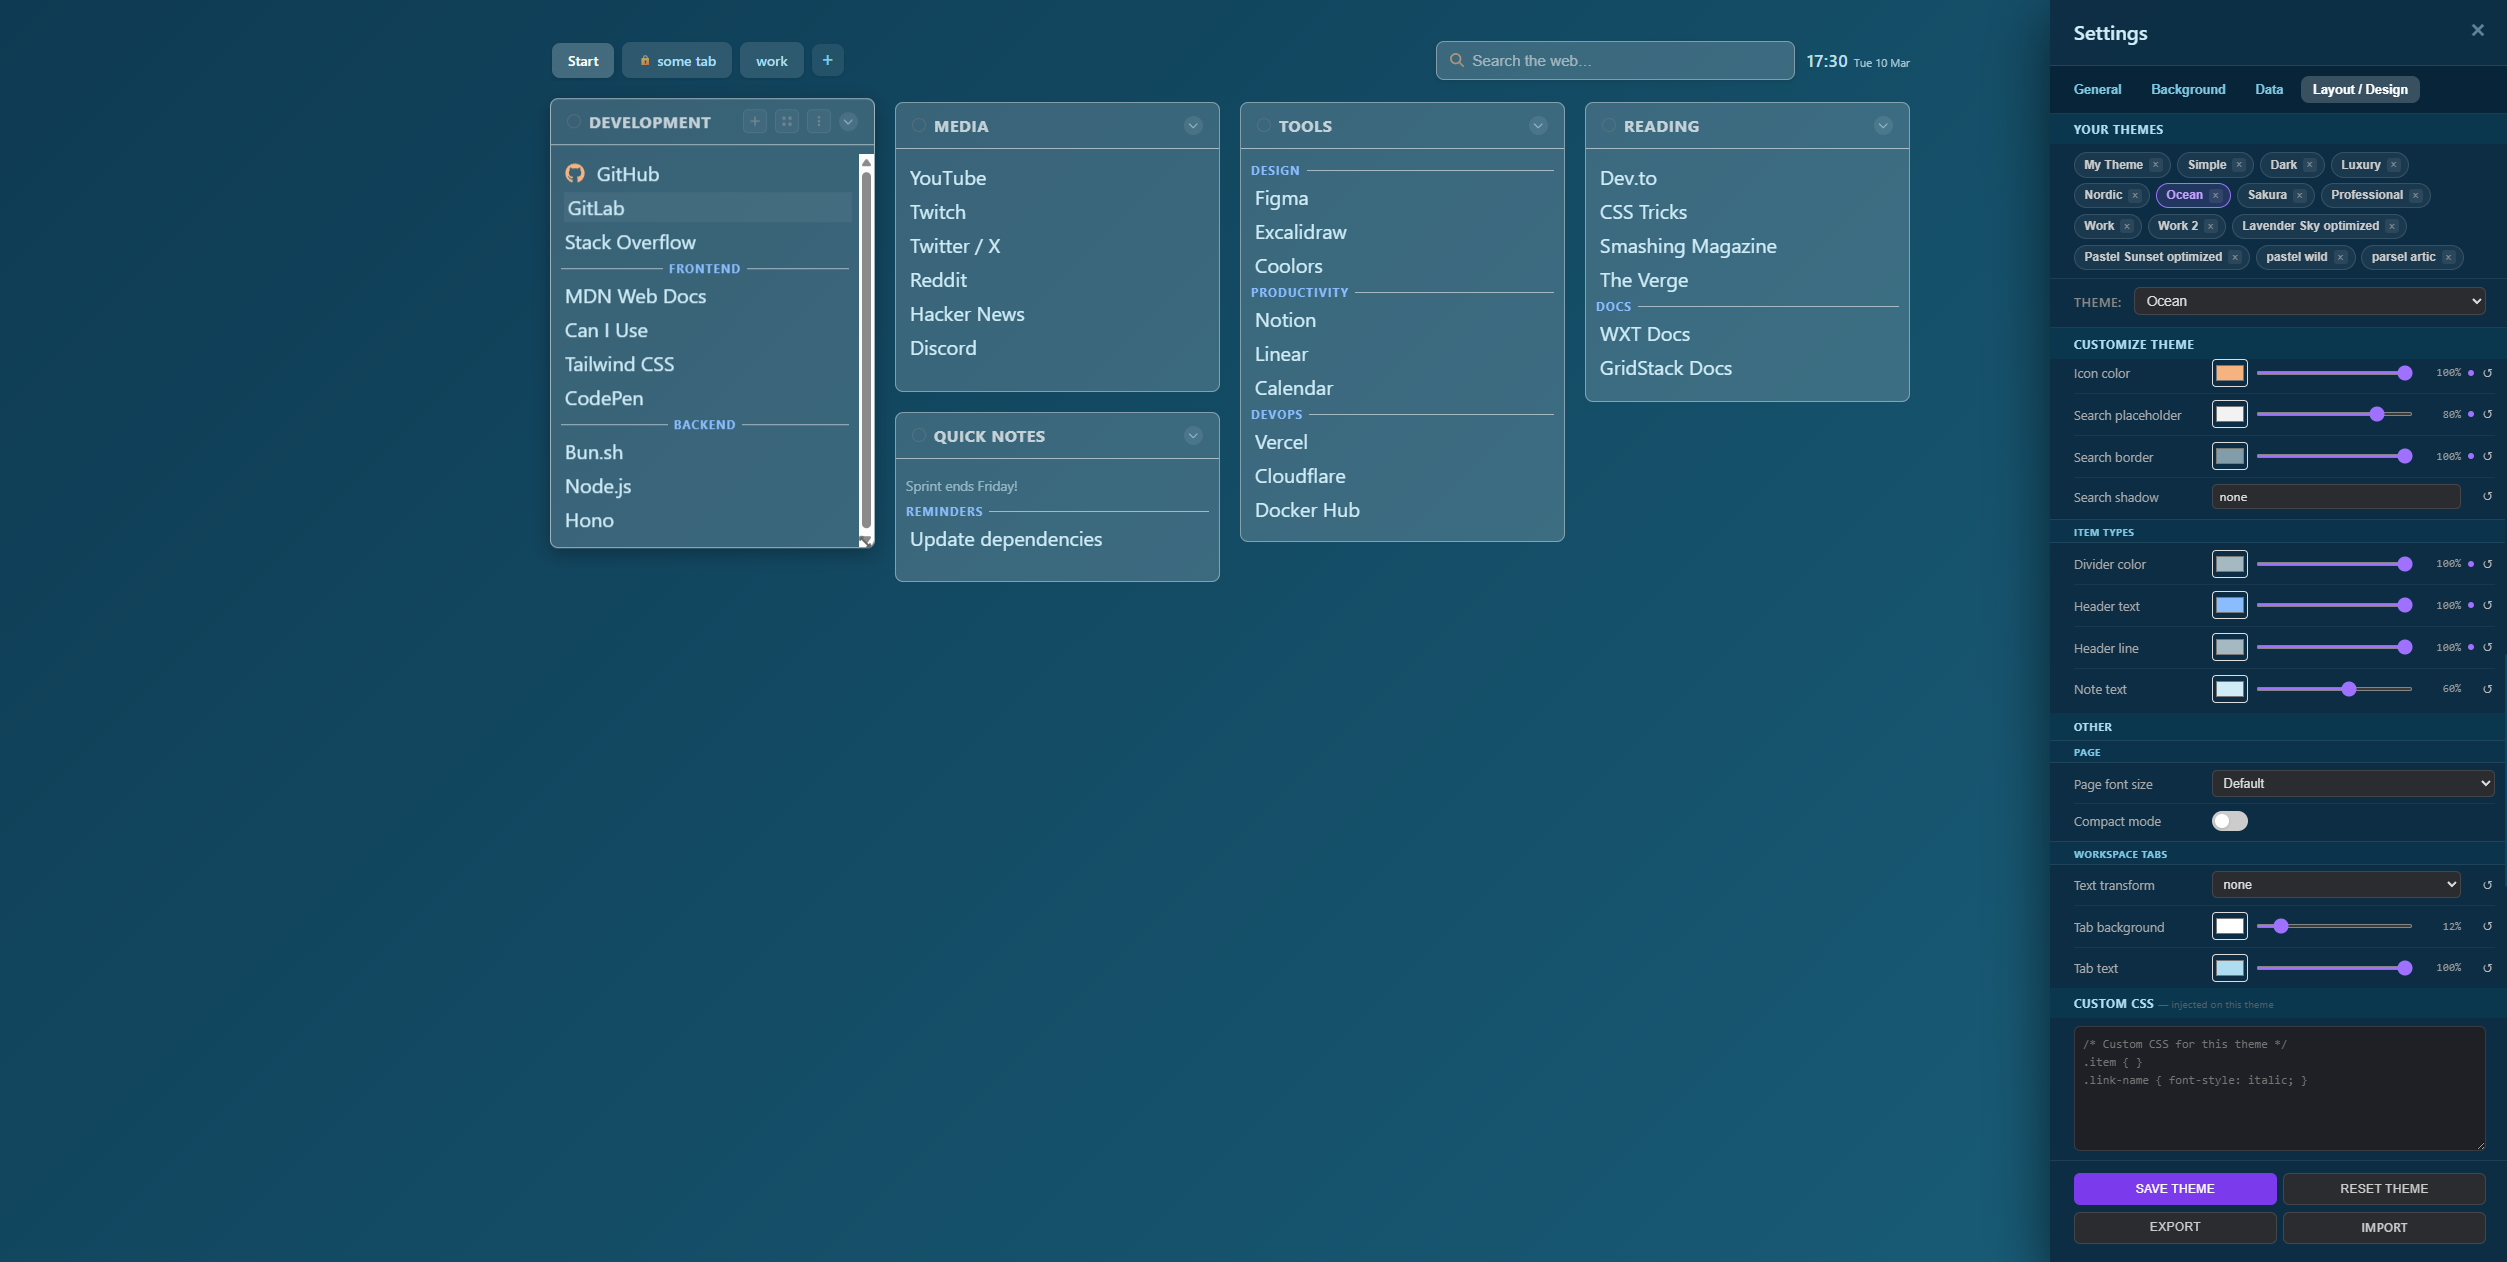Click the web search input field
The image size is (2507, 1262).
(x=1613, y=60)
